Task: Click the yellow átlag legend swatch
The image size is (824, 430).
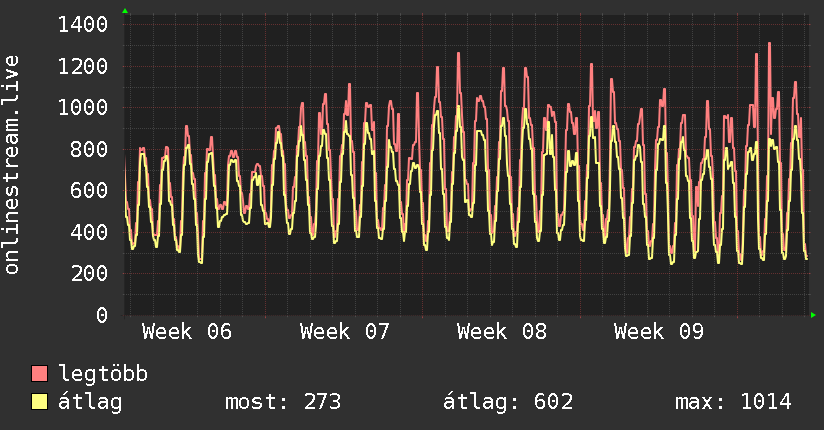Action: (x=39, y=402)
